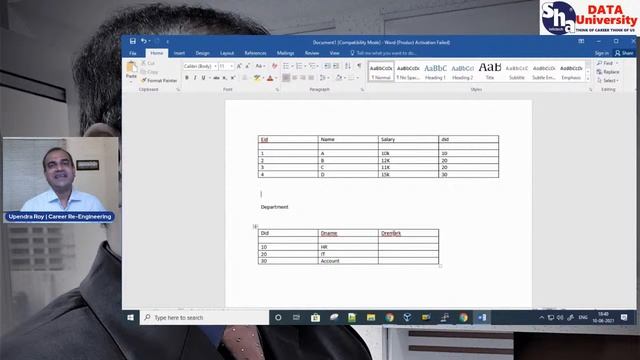This screenshot has height=360, width=640.
Task: Toggle Underline formatting
Action: [203, 78]
